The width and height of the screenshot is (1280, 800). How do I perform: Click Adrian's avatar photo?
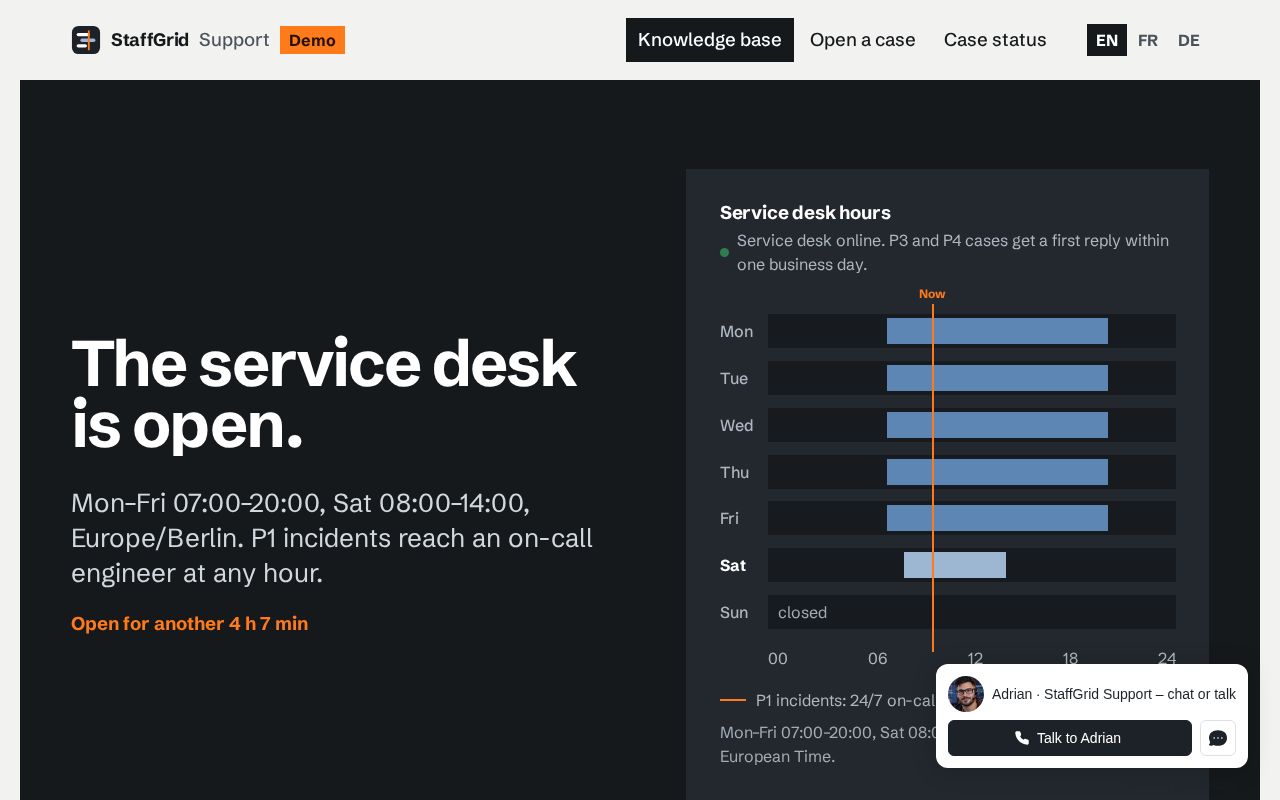click(966, 694)
